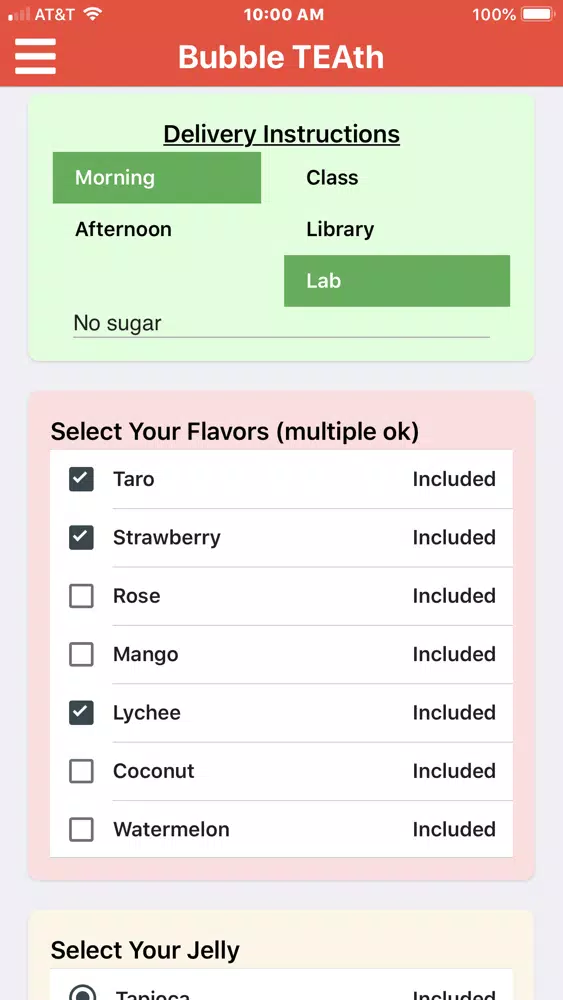Uncheck the Strawberry flavor checkbox
This screenshot has width=563, height=1000.
coord(81,538)
